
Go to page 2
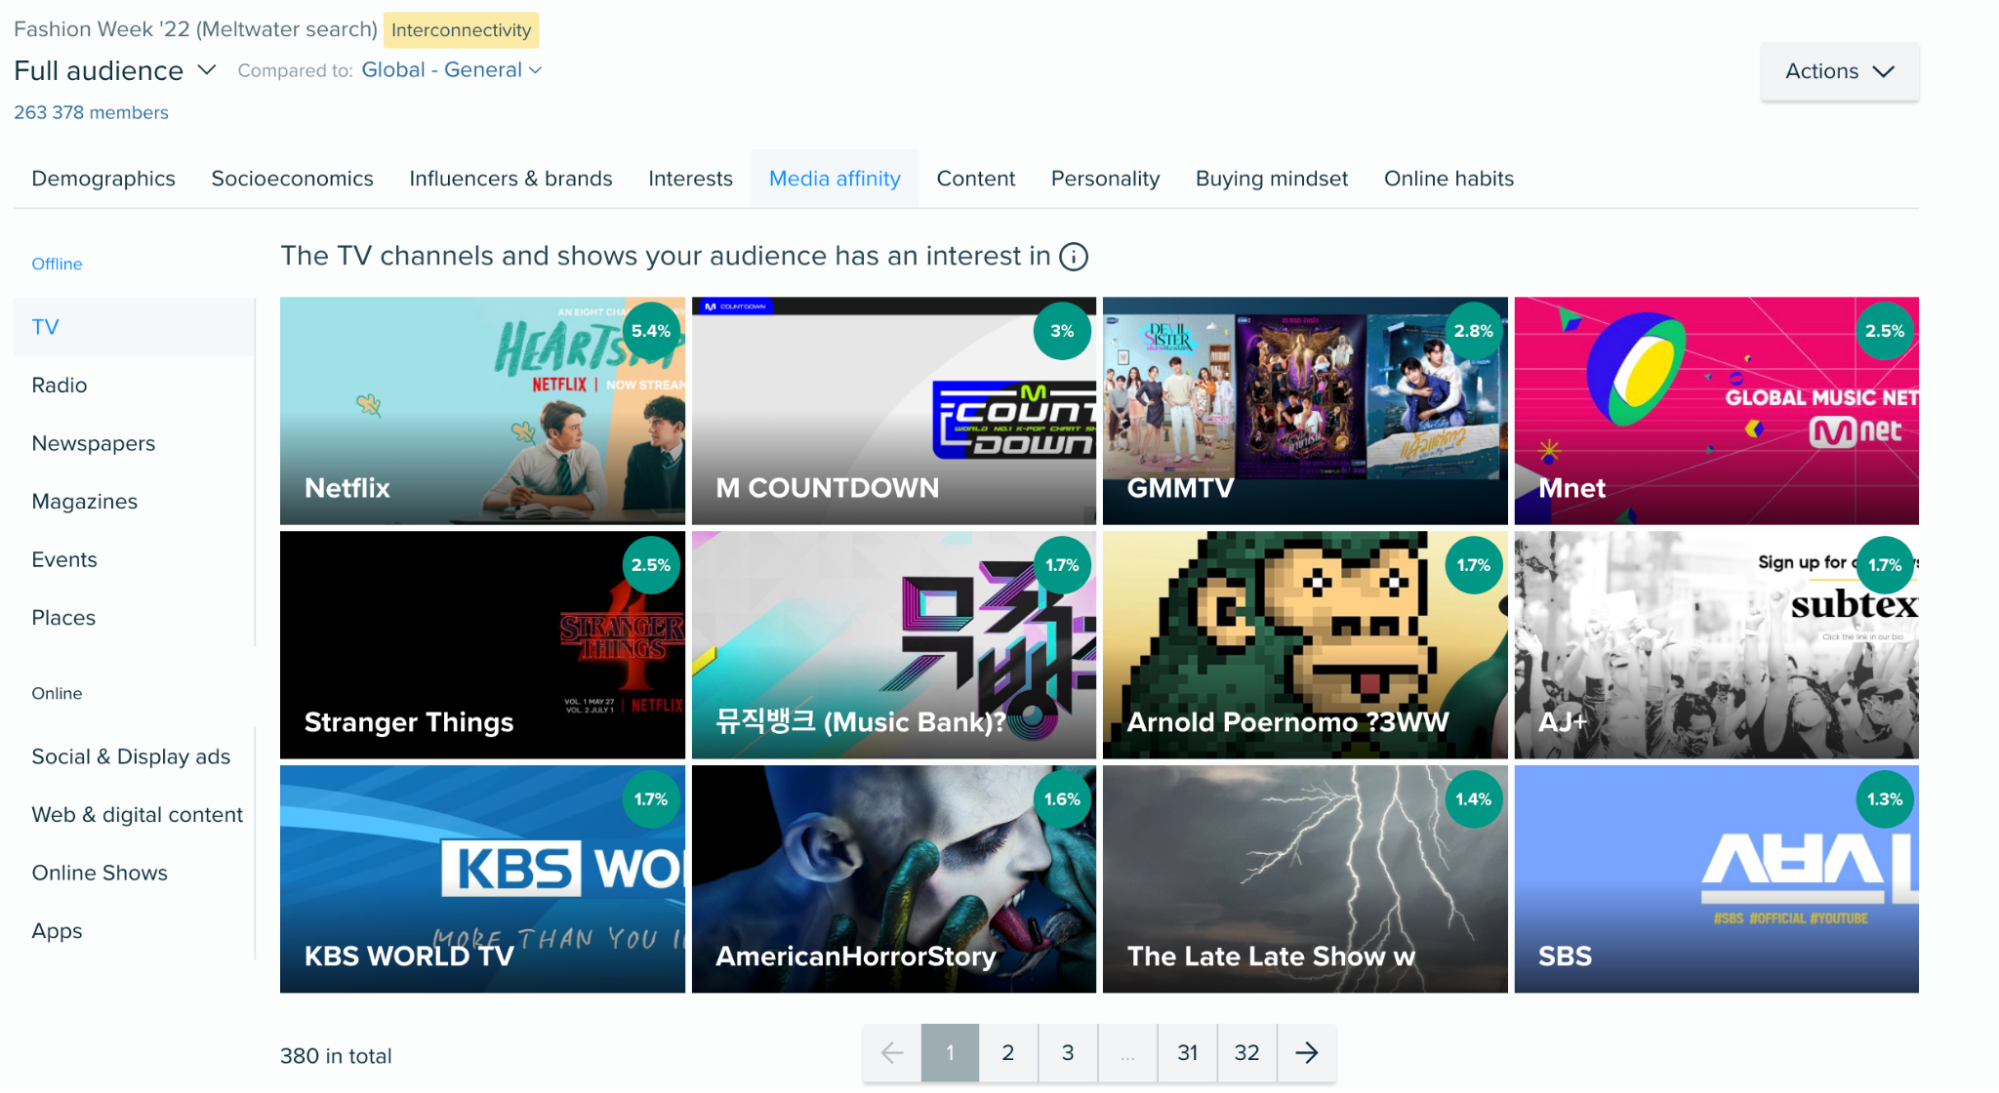[x=1008, y=1052]
